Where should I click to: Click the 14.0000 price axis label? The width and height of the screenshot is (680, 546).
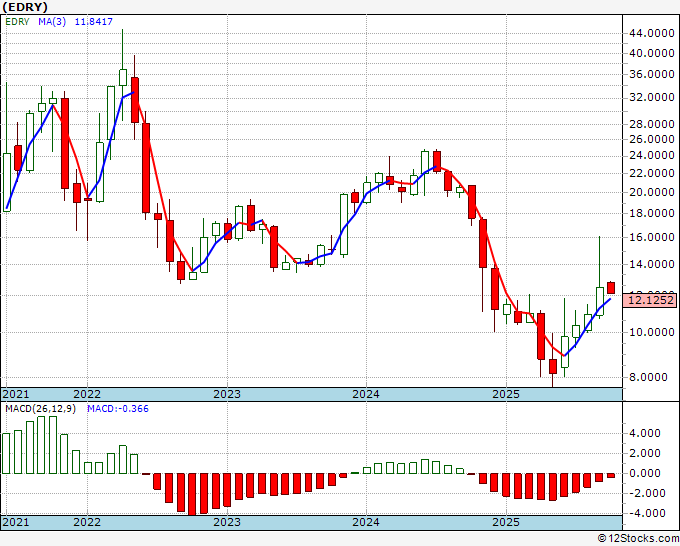pos(651,264)
